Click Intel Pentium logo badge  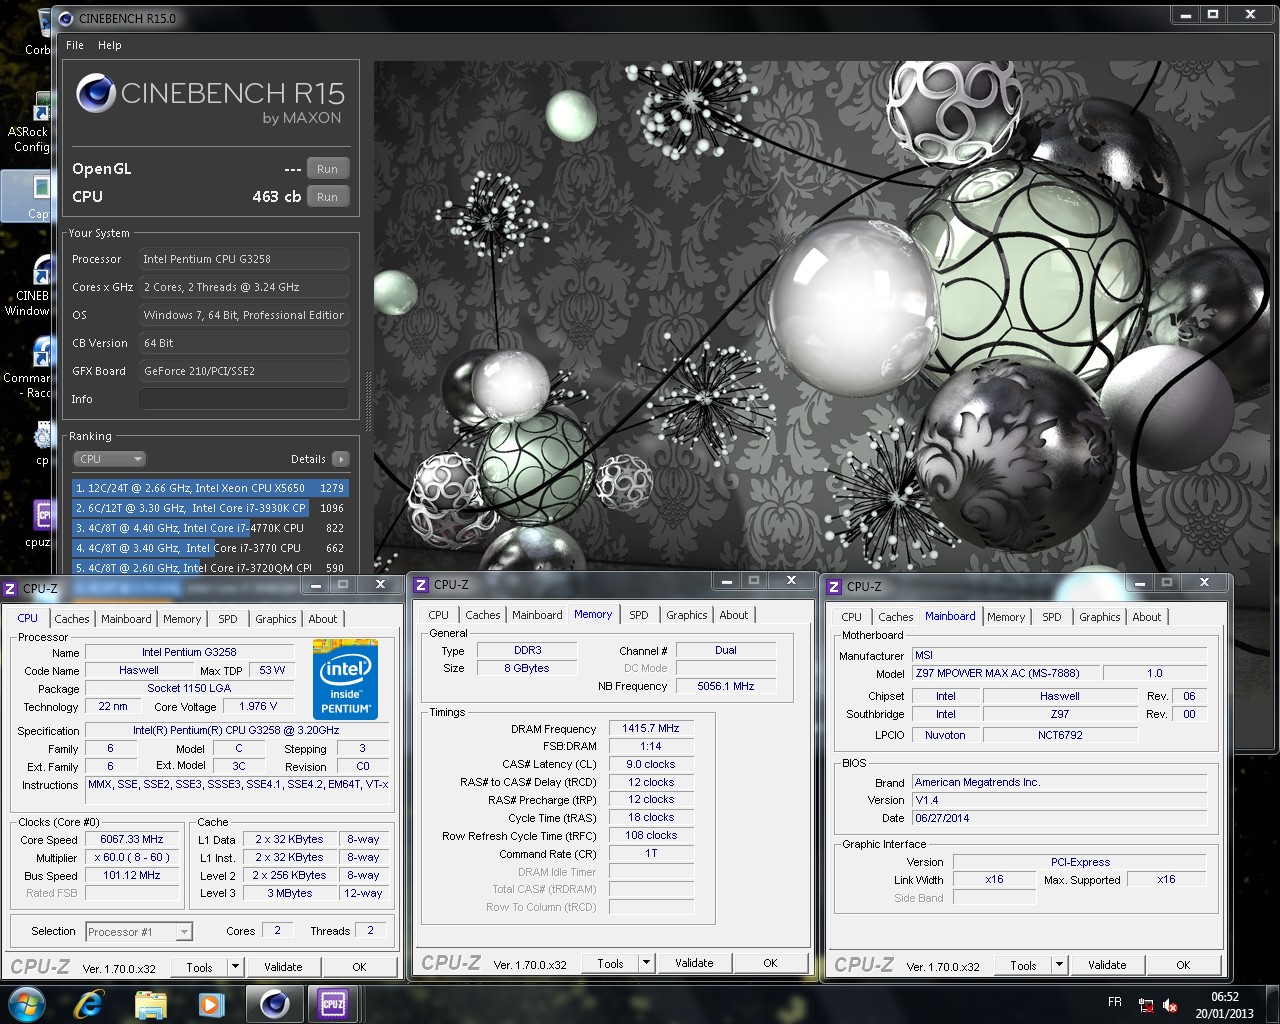(x=345, y=679)
